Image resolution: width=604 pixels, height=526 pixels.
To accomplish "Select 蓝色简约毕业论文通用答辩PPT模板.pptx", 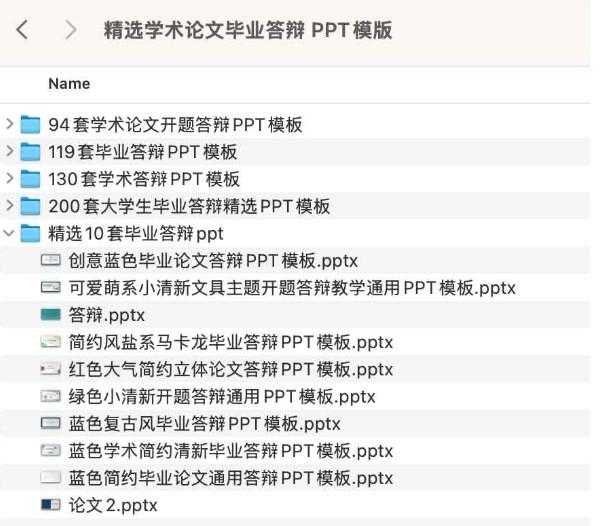I will point(231,478).
